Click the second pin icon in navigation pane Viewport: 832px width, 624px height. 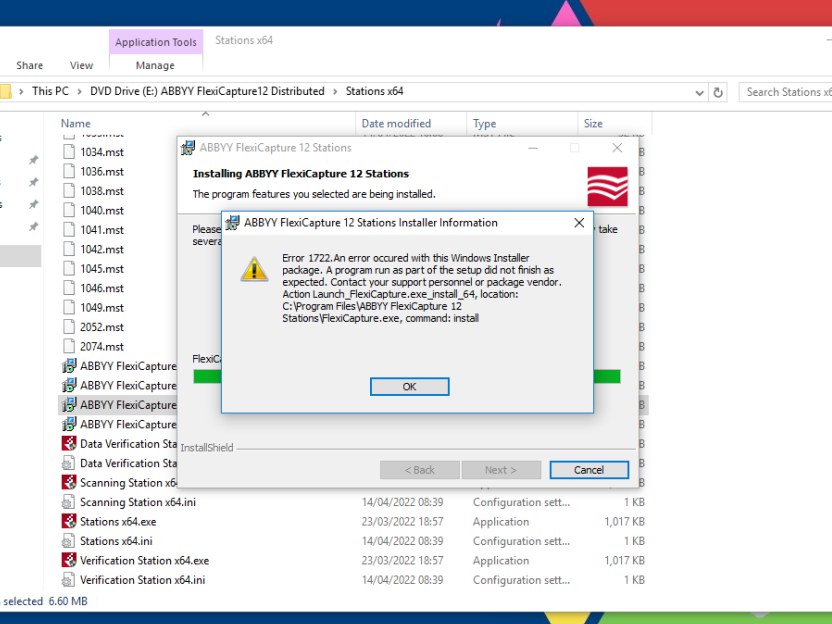tap(33, 182)
